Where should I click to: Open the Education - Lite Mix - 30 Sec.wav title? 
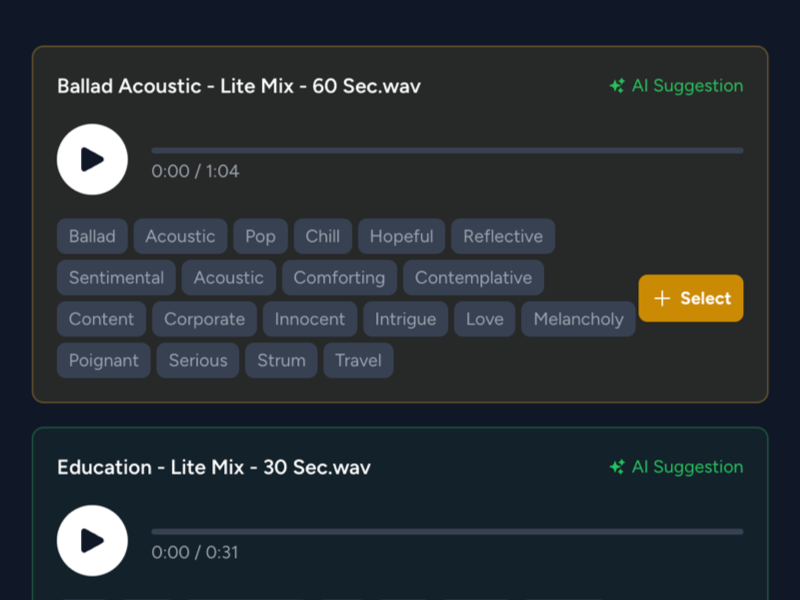[x=214, y=467]
